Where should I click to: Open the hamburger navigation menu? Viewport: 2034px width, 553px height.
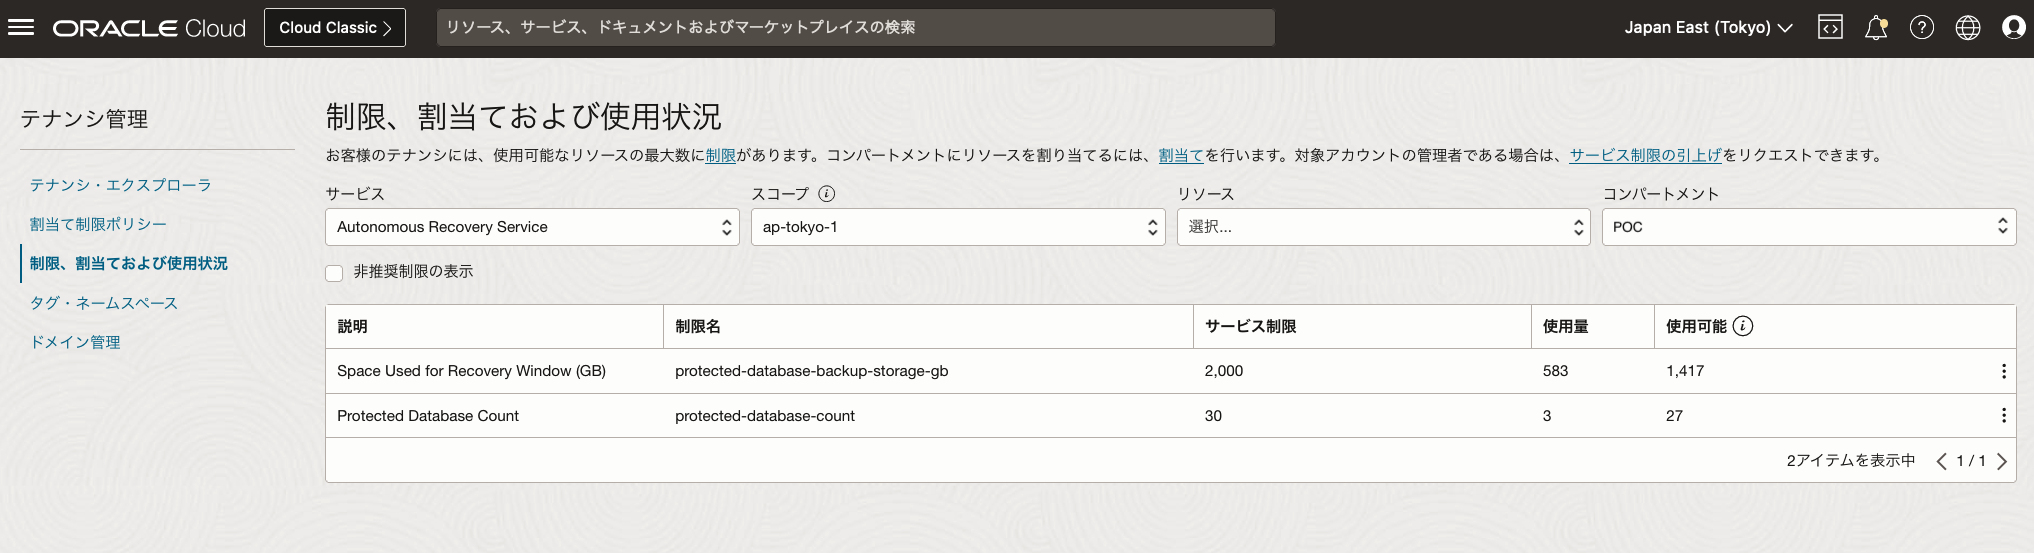(x=21, y=28)
